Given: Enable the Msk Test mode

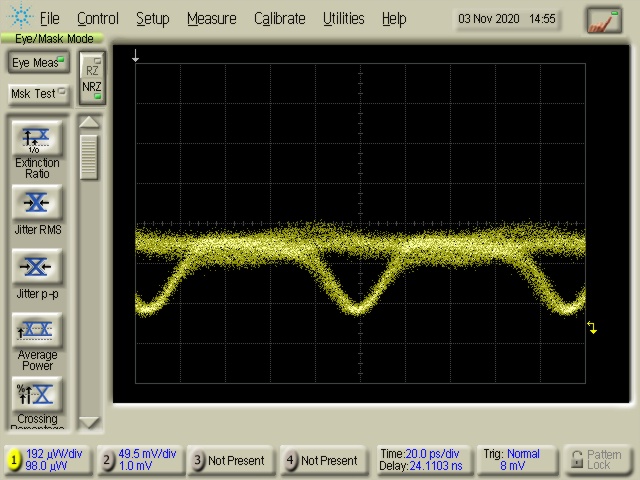Looking at the screenshot, I should [x=38, y=94].
